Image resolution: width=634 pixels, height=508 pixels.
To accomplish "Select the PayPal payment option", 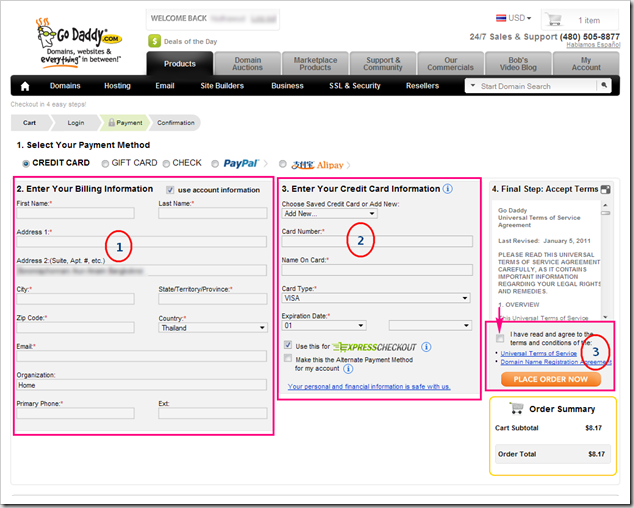I will click(x=215, y=163).
